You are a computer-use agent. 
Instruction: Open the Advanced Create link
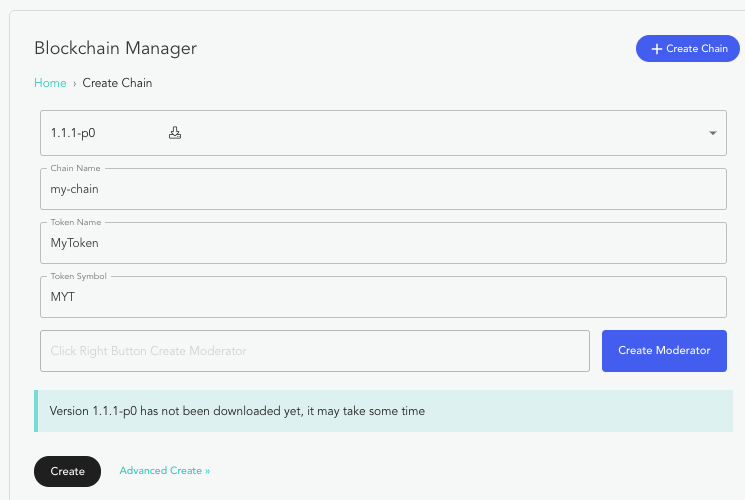tap(164, 470)
